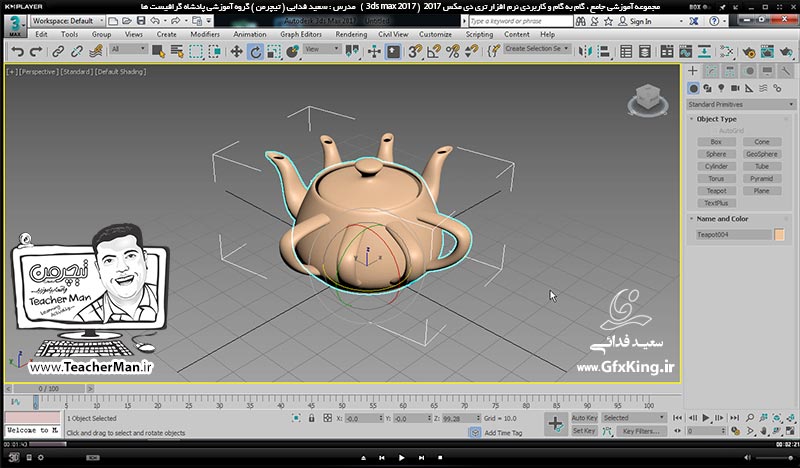Open the Create Selection Set dropdown
This screenshot has height=468, width=800.
[x=537, y=48]
